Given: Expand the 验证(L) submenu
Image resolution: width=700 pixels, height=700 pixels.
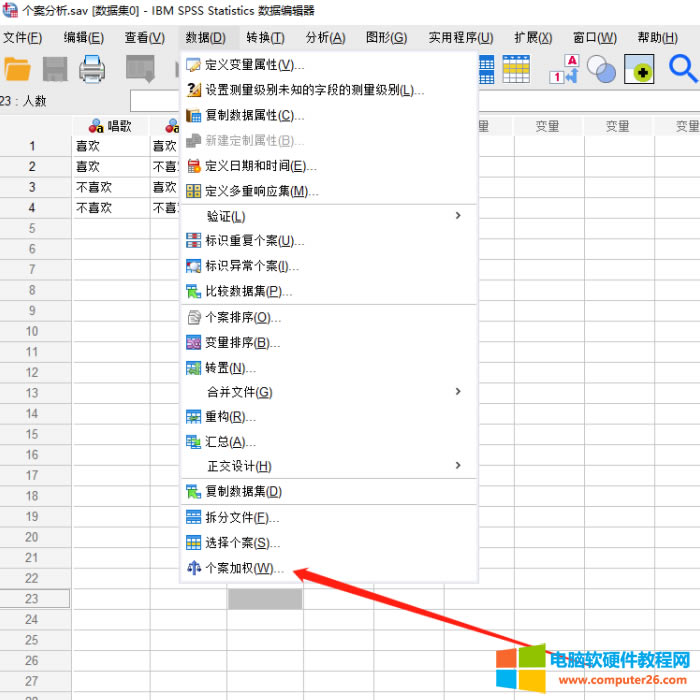Looking at the screenshot, I should coord(329,217).
